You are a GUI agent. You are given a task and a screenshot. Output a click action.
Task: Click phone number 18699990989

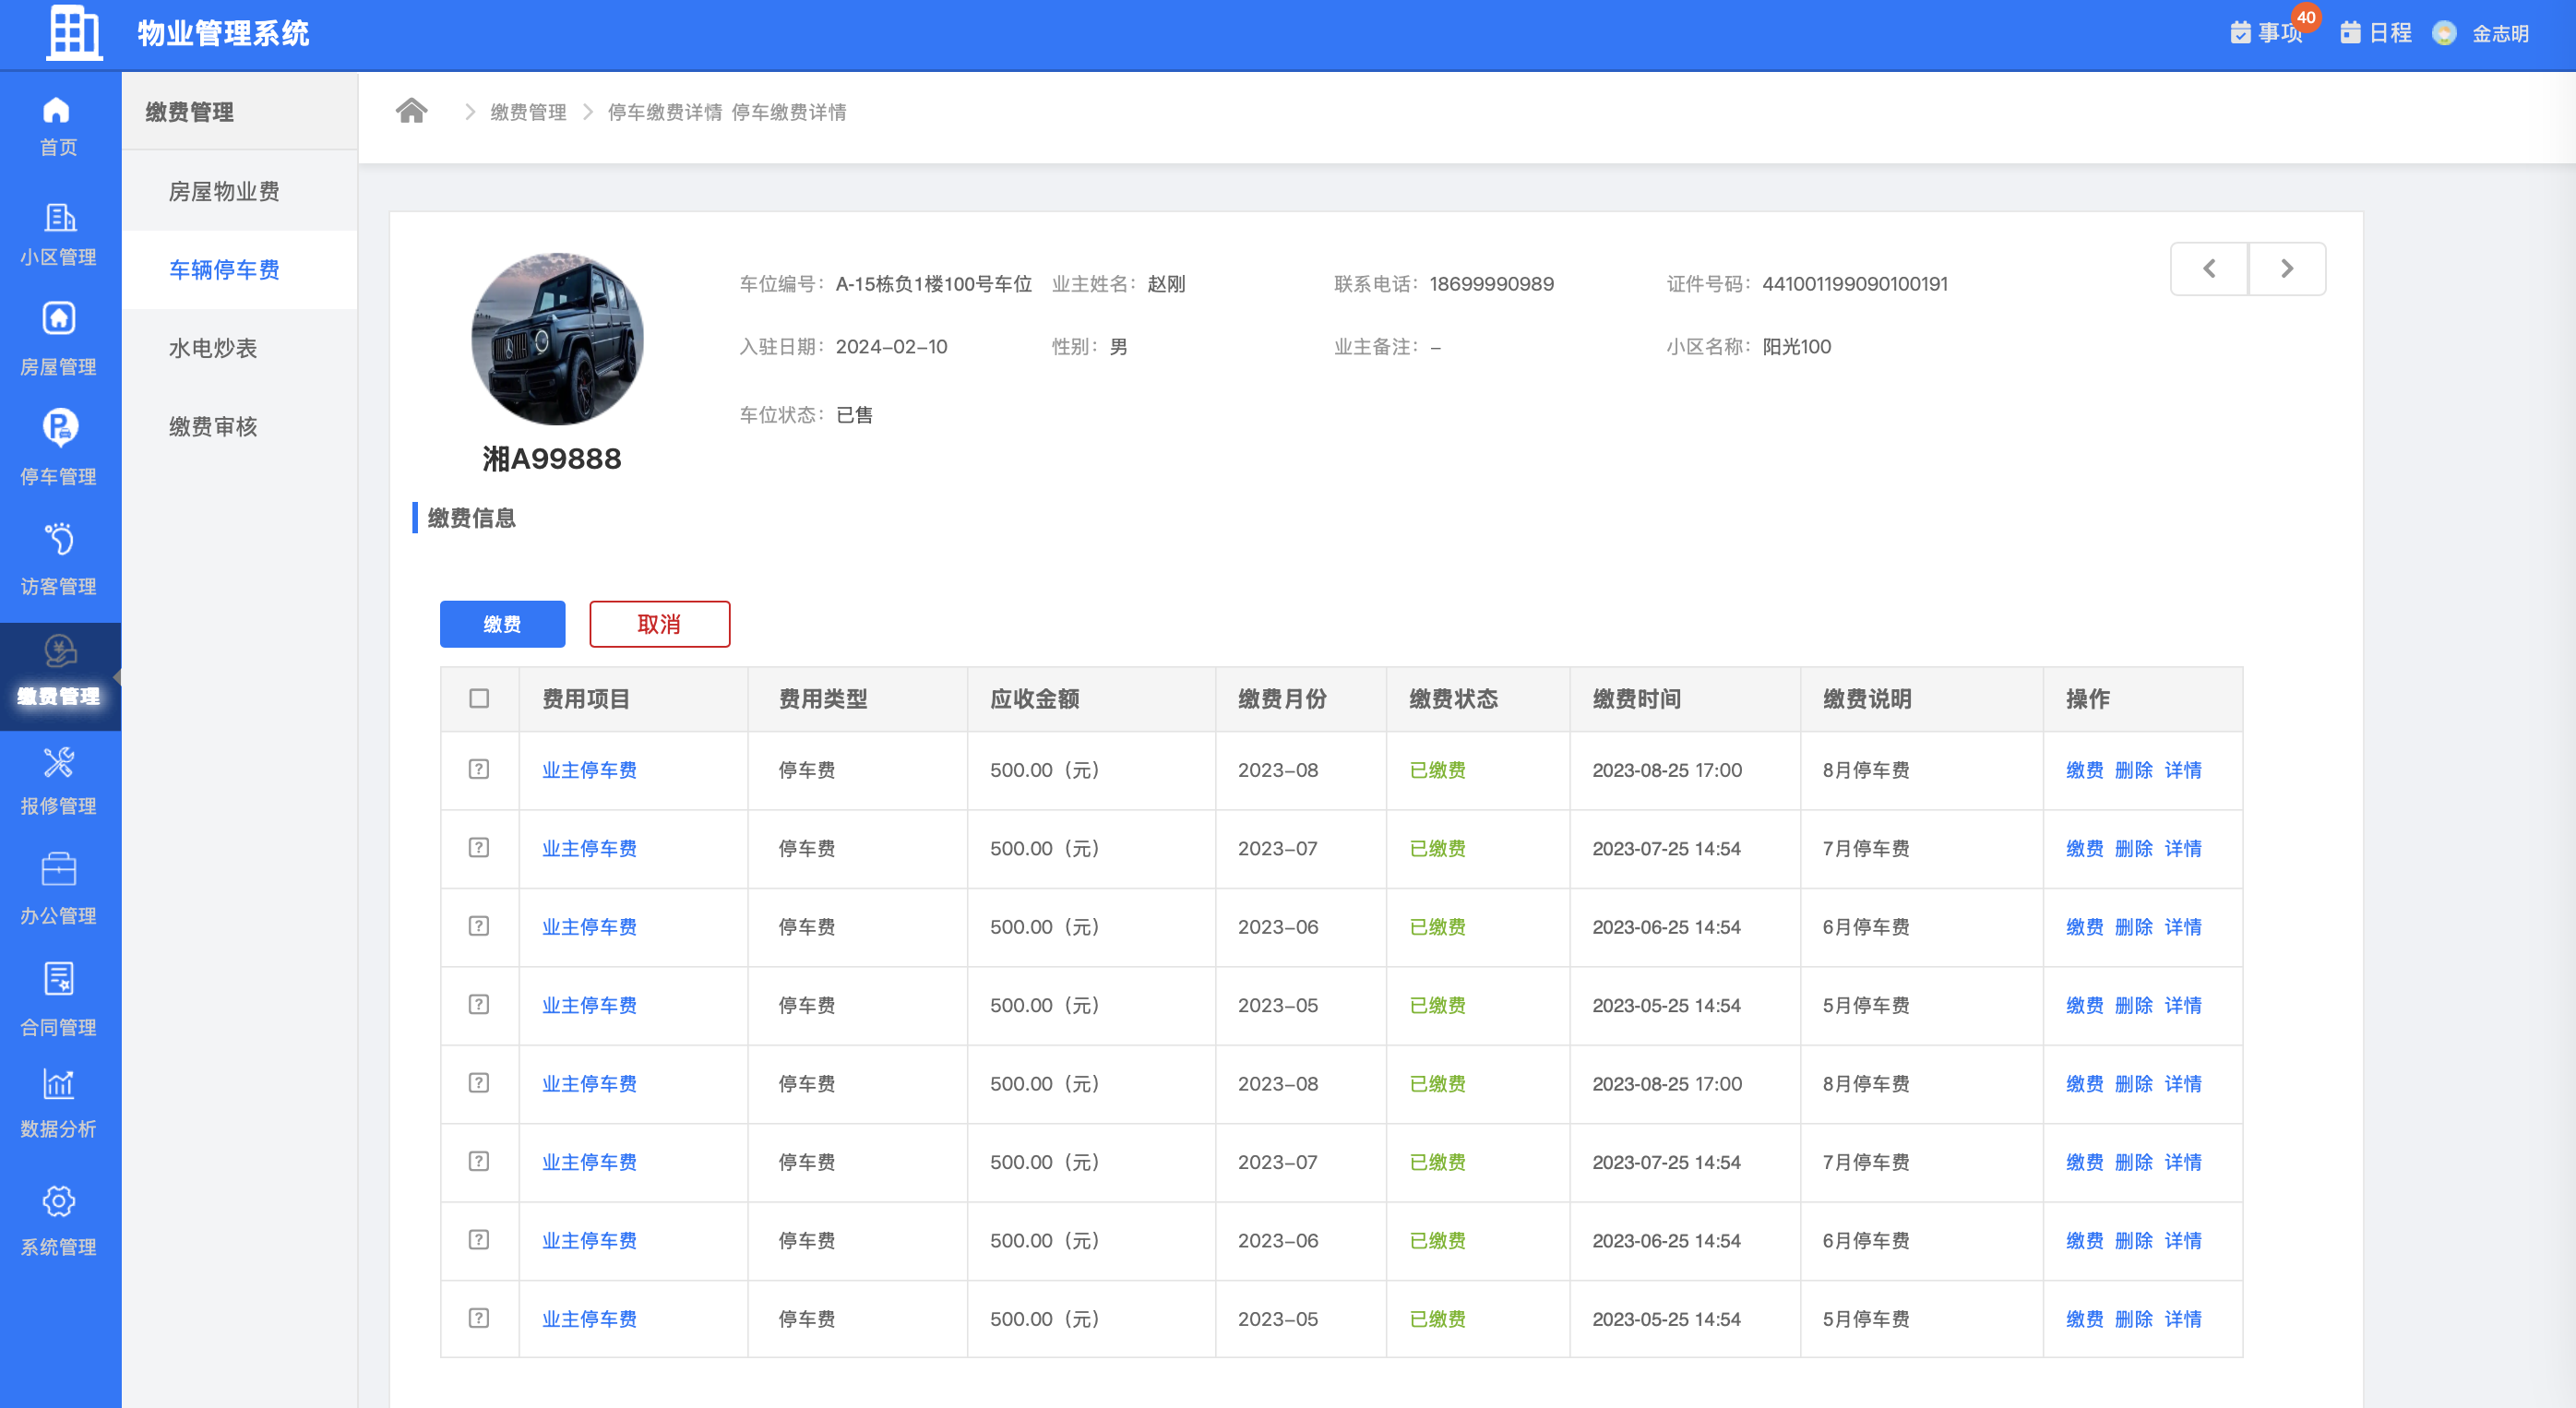click(1491, 284)
